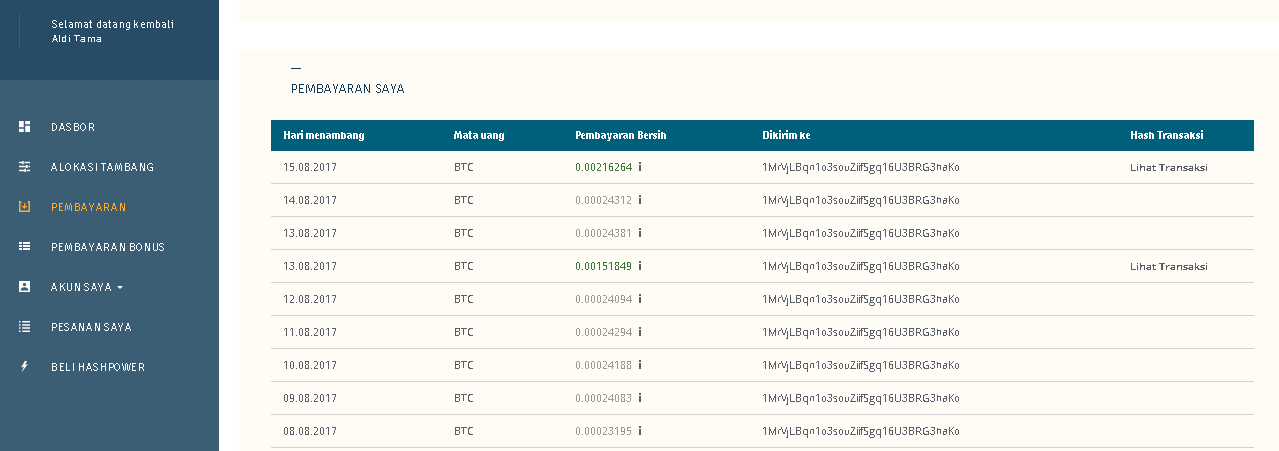The width and height of the screenshot is (1279, 451).
Task: Select the wallet address in 12.08.2017 row
Action: pyautogui.click(x=860, y=299)
